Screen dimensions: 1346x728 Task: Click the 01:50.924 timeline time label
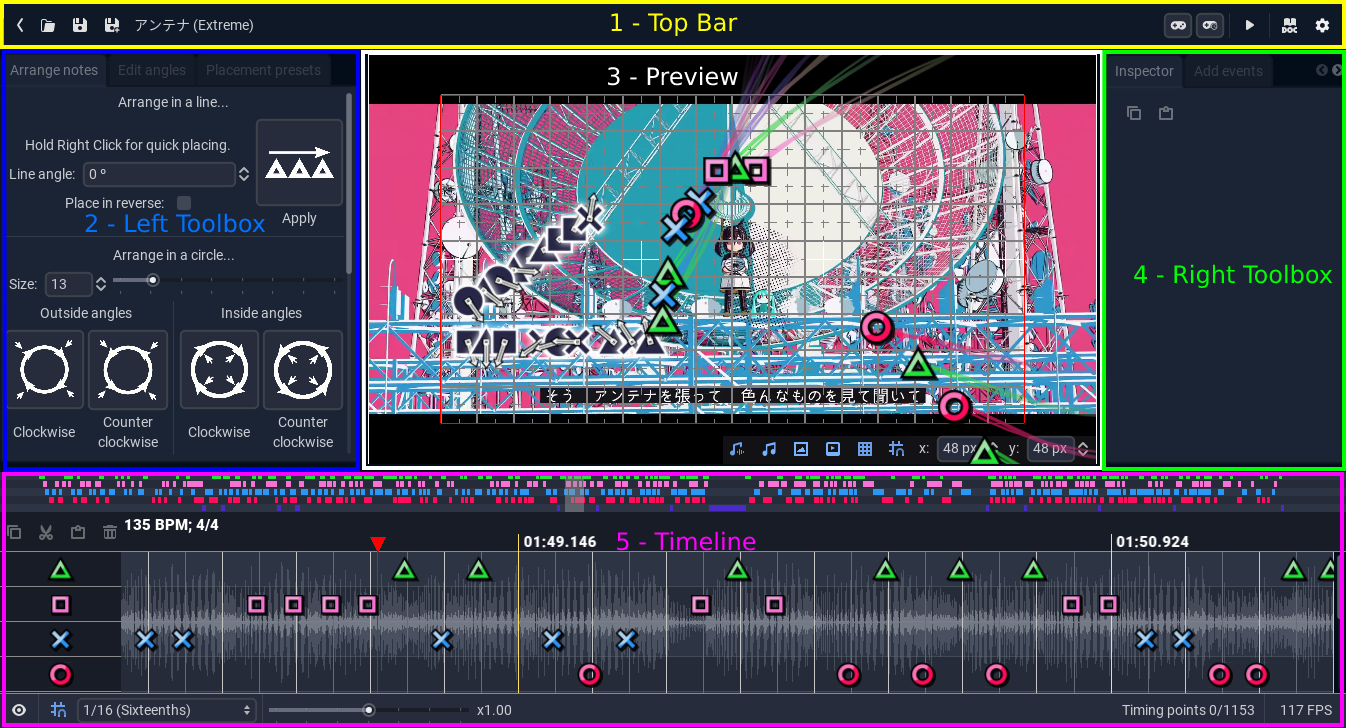point(1152,542)
